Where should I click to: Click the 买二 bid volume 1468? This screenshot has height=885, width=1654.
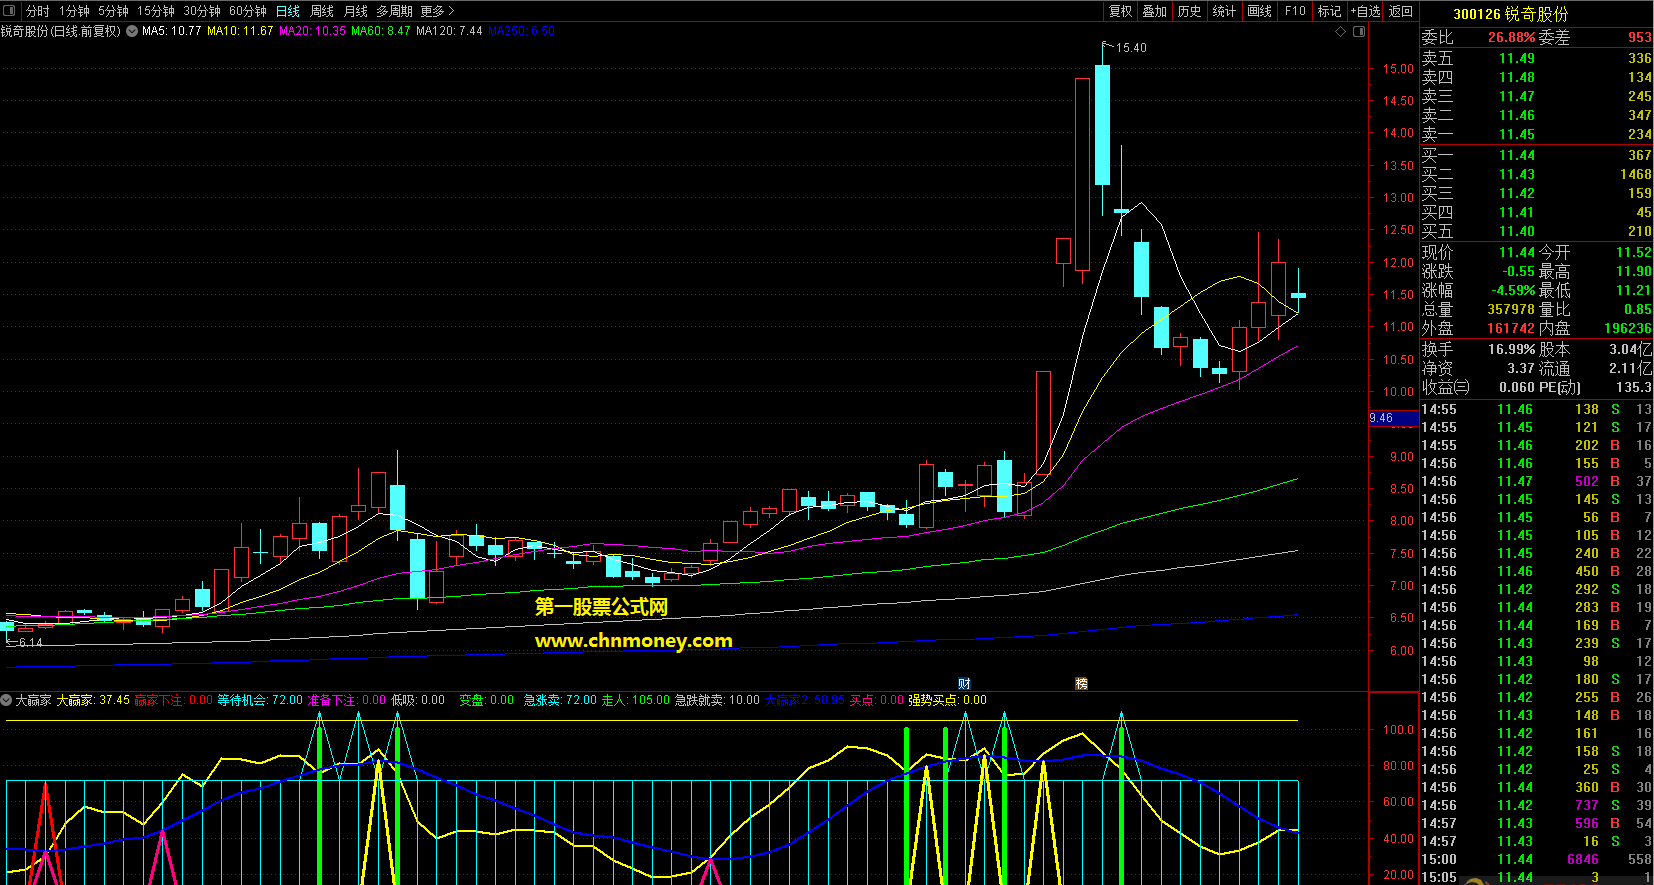(x=1636, y=175)
